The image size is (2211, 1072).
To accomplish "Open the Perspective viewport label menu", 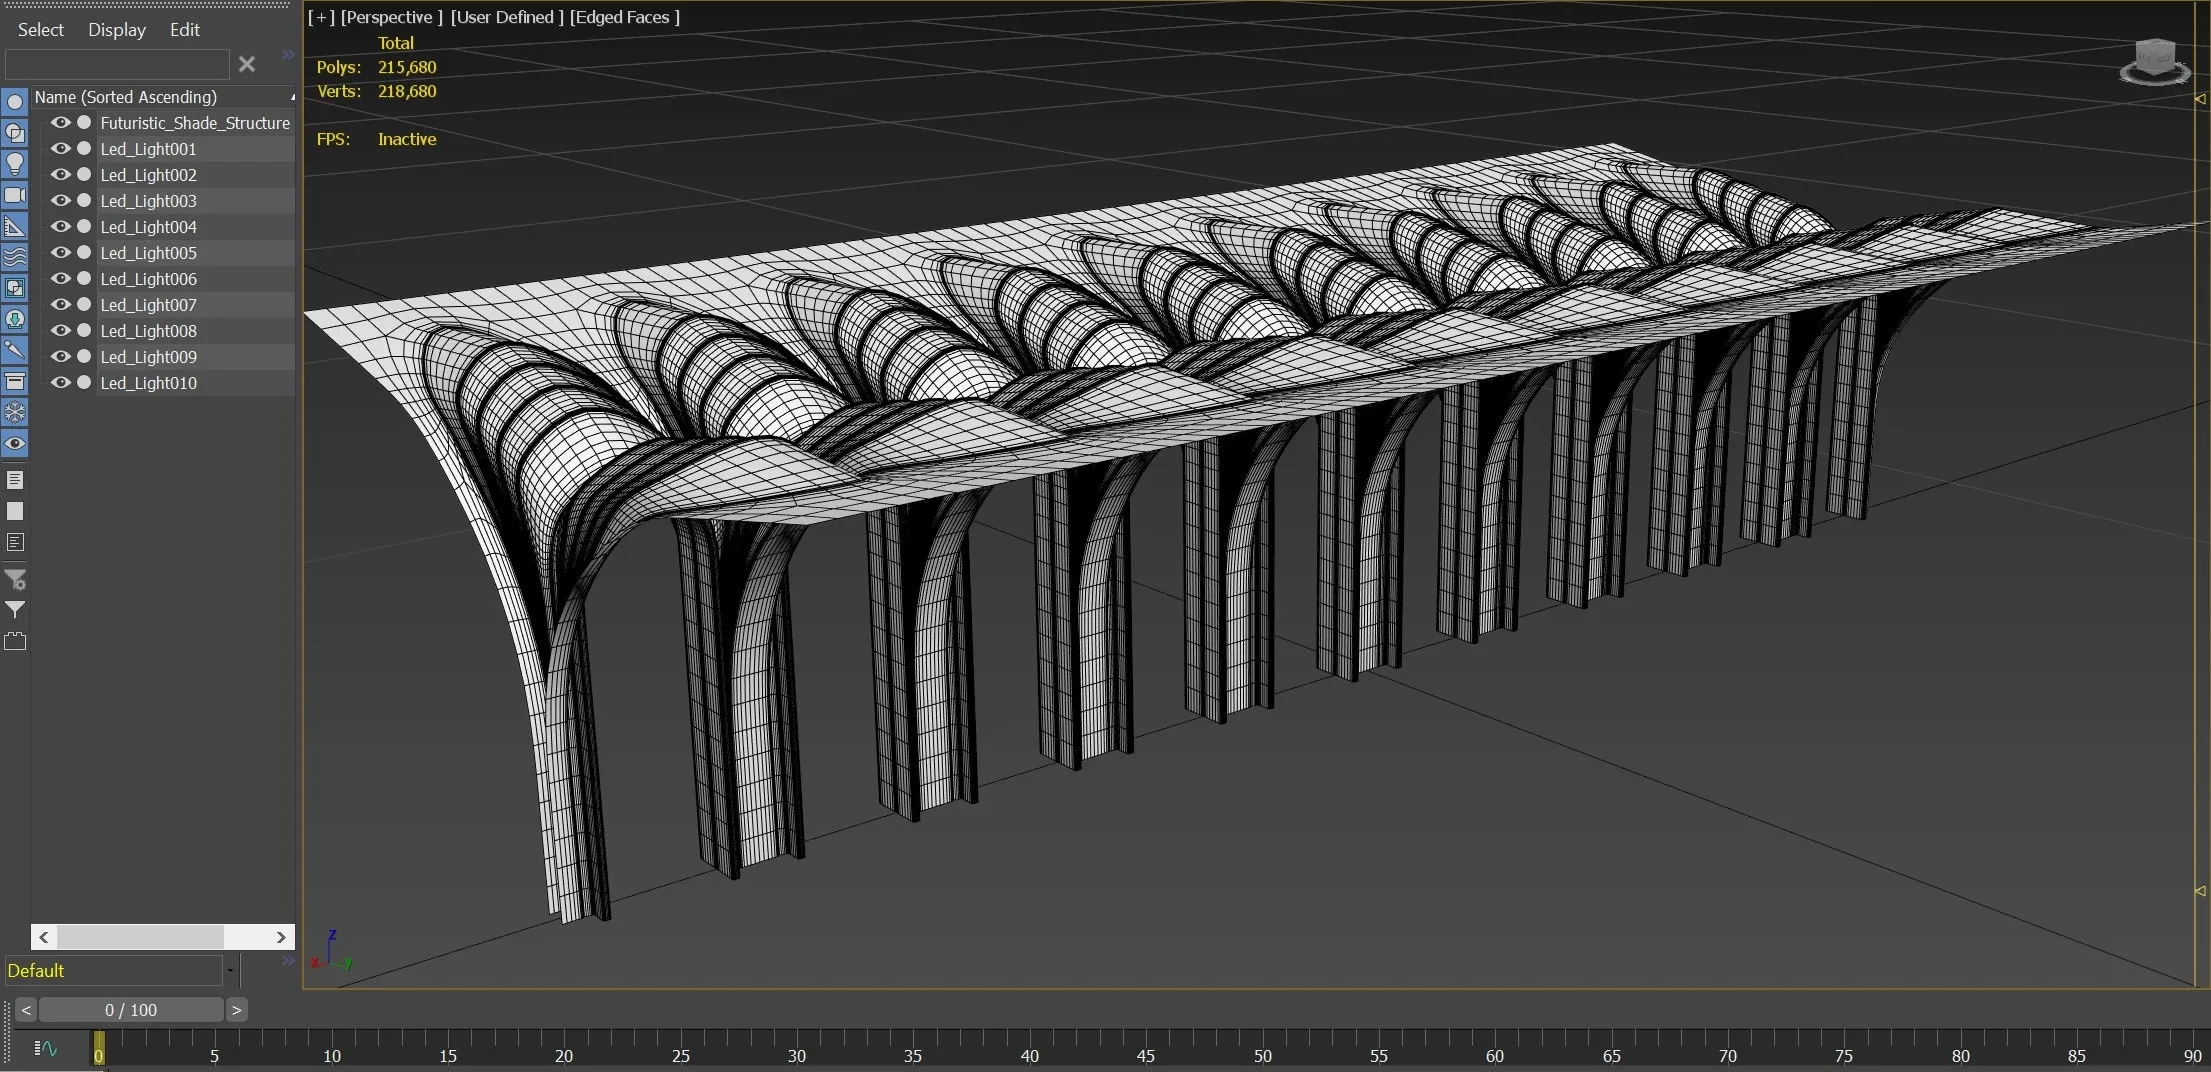I will click(391, 17).
